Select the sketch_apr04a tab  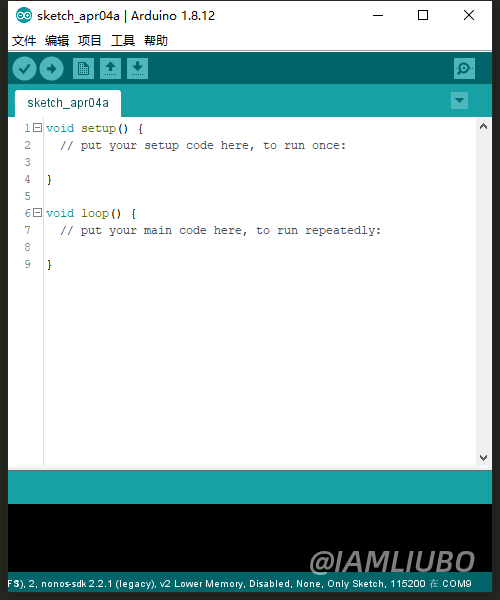(68, 103)
